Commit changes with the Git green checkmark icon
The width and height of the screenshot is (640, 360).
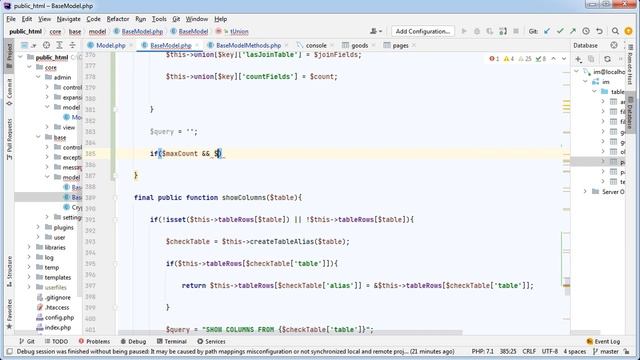point(560,31)
